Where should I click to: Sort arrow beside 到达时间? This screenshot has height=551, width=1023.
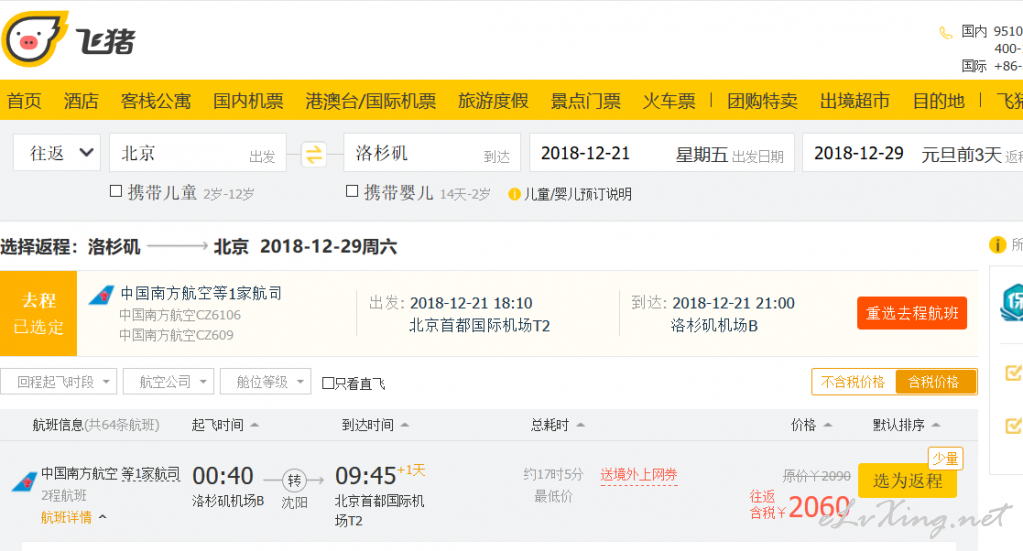click(405, 425)
